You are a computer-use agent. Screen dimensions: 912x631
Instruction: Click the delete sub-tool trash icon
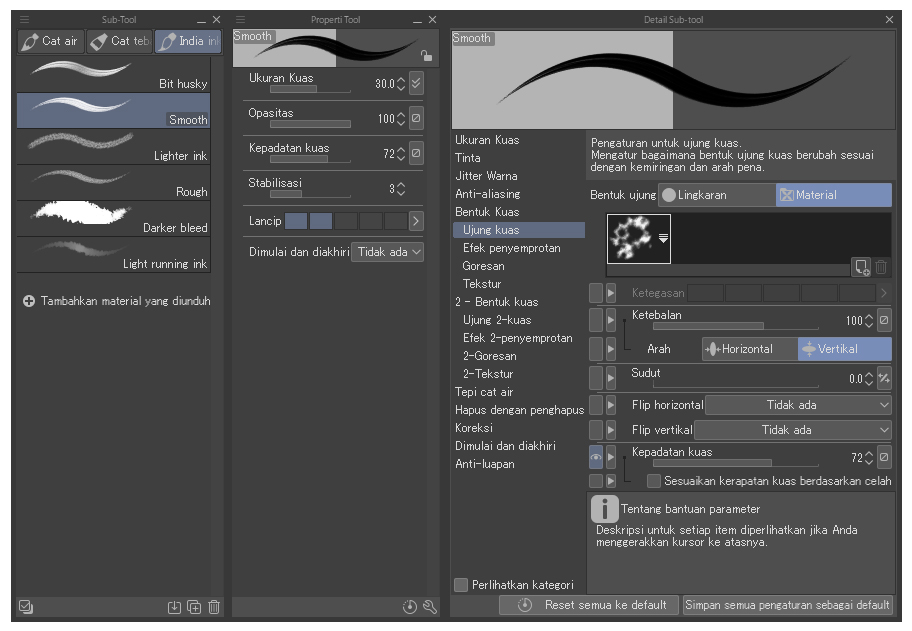pyautogui.click(x=213, y=607)
